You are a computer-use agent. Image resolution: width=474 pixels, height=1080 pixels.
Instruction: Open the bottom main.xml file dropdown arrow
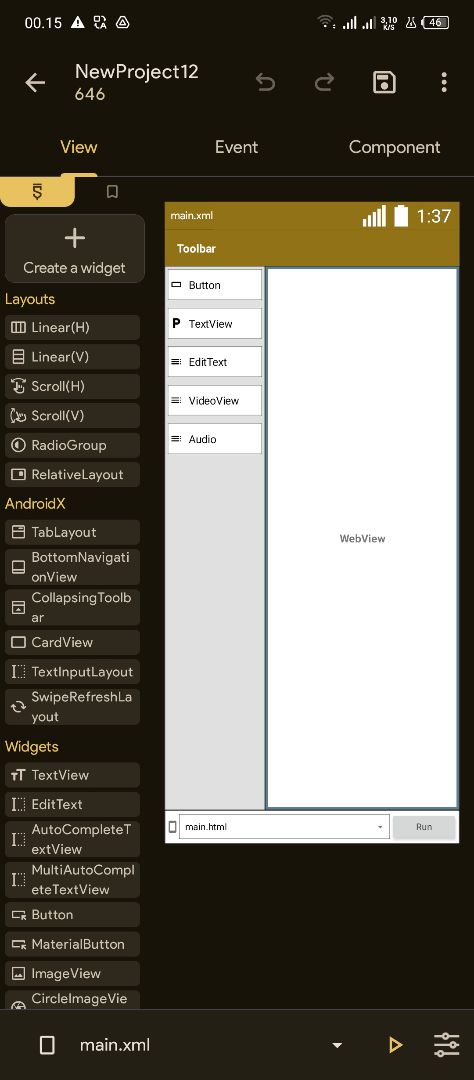[x=337, y=1045]
